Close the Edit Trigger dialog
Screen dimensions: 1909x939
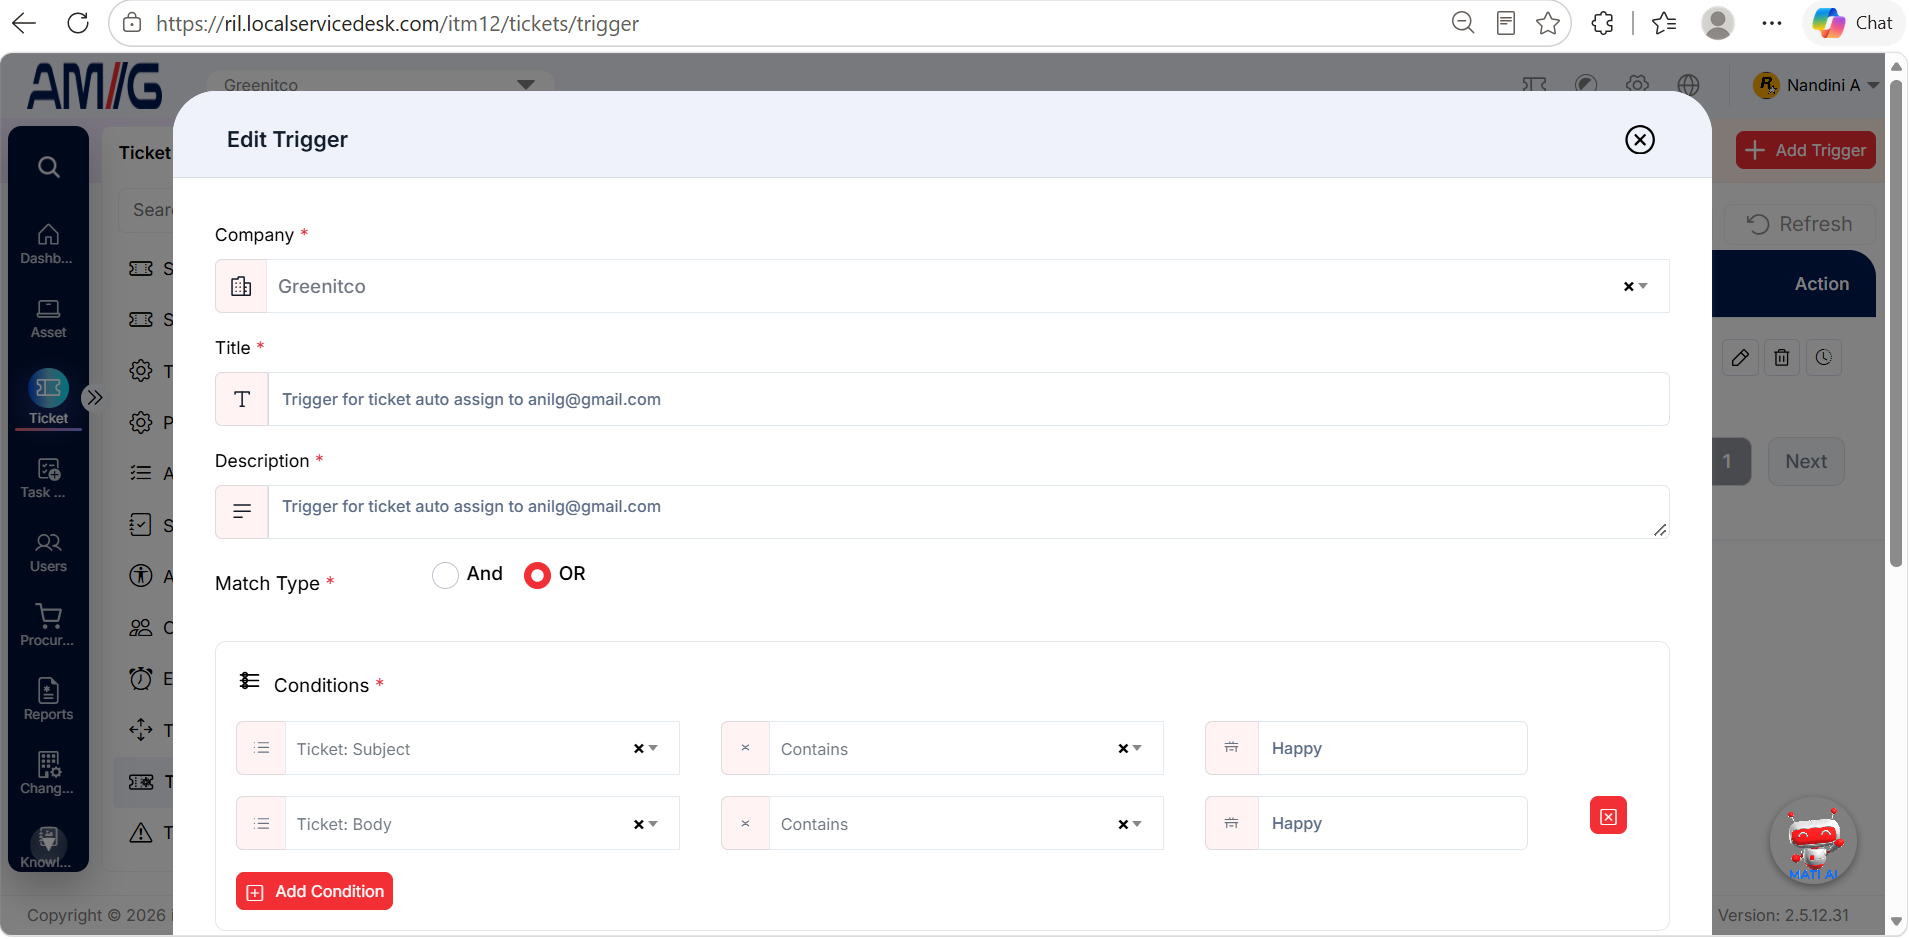click(1639, 140)
